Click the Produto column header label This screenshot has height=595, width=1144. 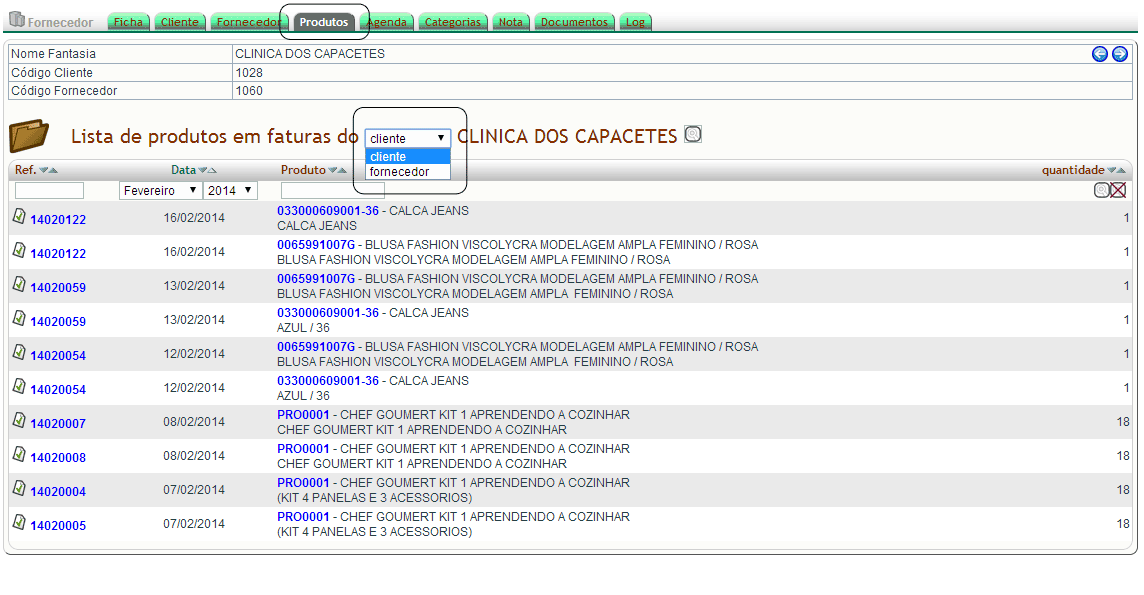tap(303, 170)
